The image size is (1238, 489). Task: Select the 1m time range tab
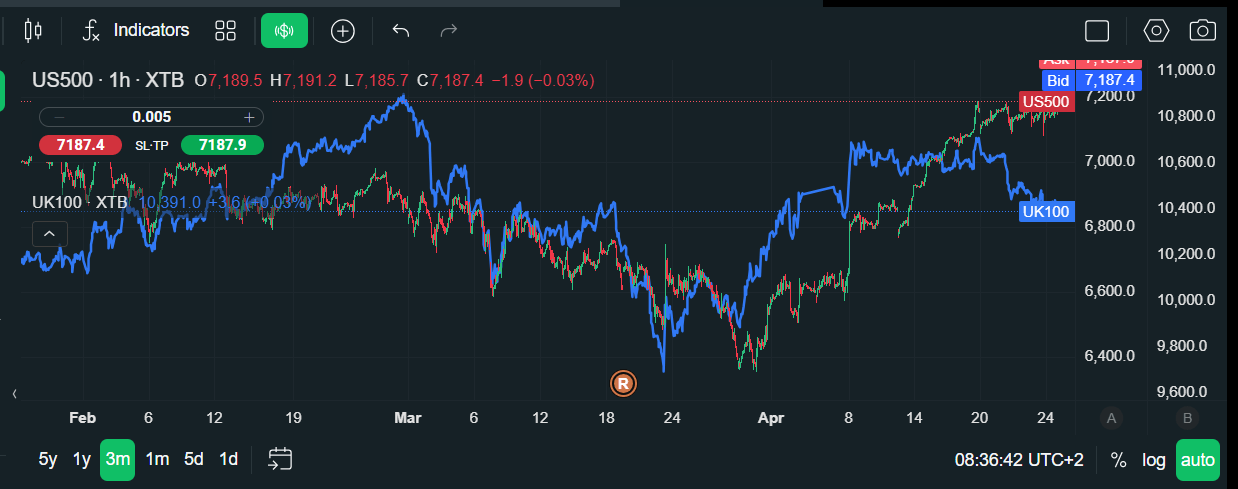tap(157, 460)
